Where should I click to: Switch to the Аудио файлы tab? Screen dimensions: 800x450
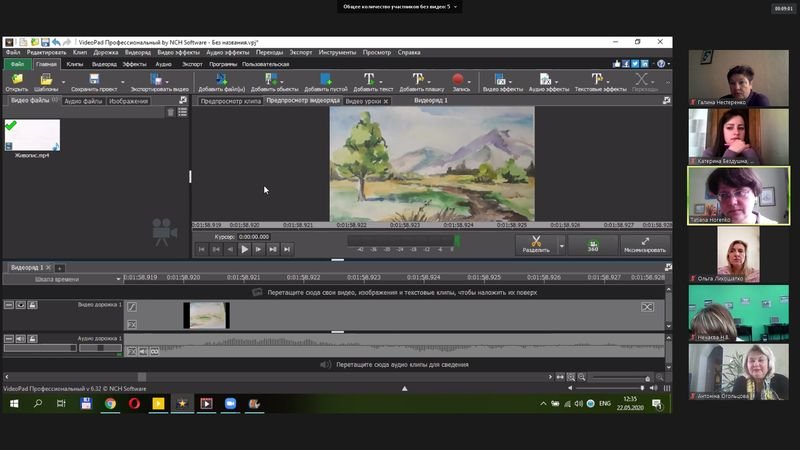82,101
